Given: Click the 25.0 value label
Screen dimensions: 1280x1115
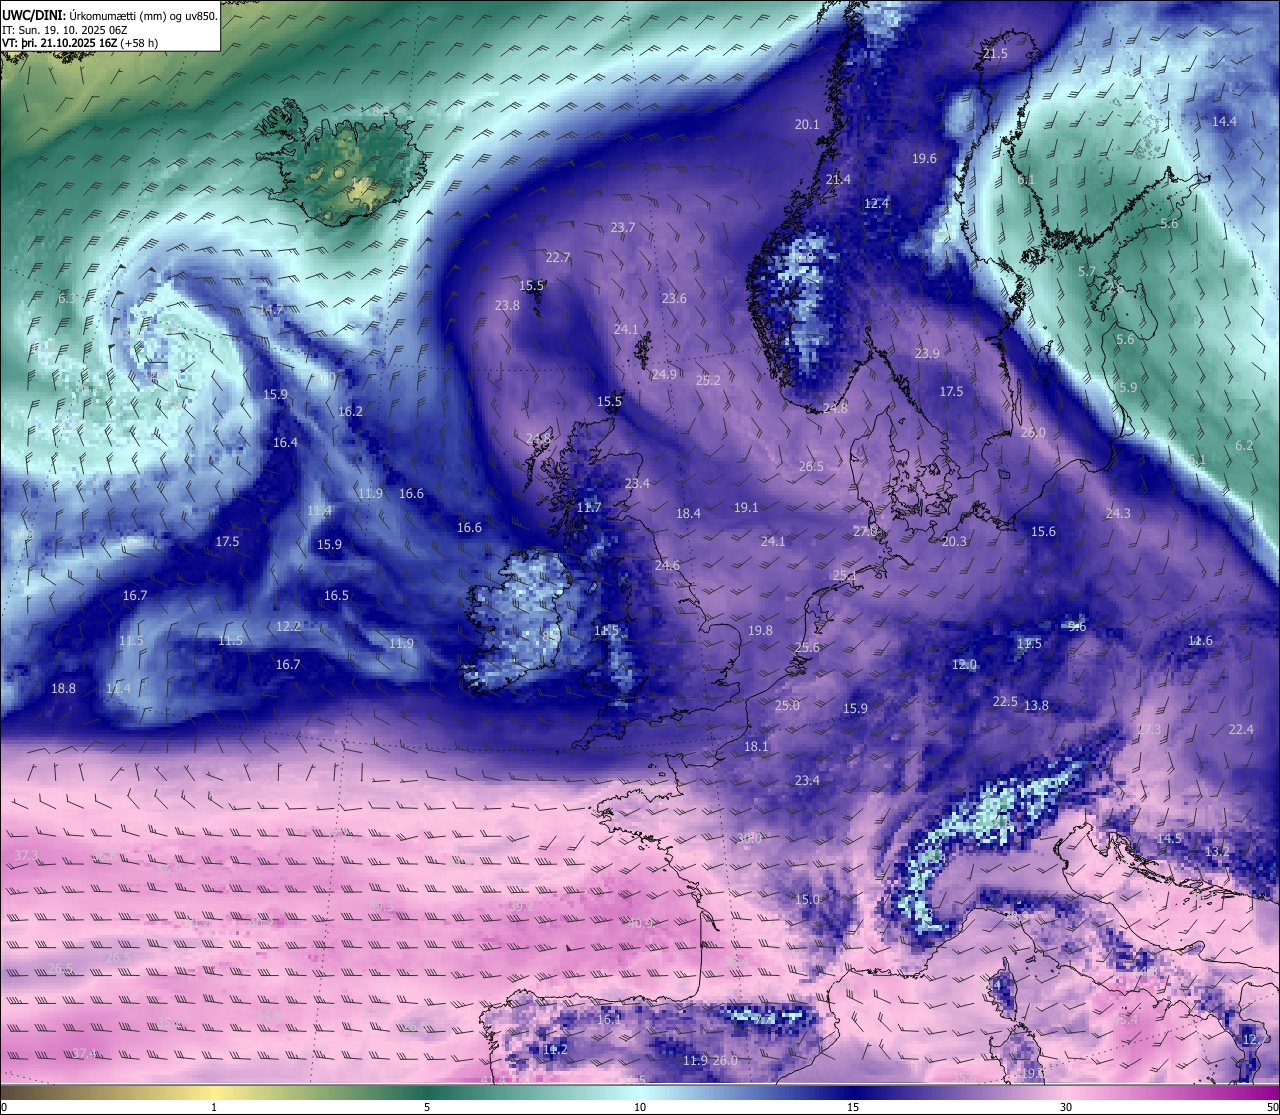Looking at the screenshot, I should click(x=787, y=706).
